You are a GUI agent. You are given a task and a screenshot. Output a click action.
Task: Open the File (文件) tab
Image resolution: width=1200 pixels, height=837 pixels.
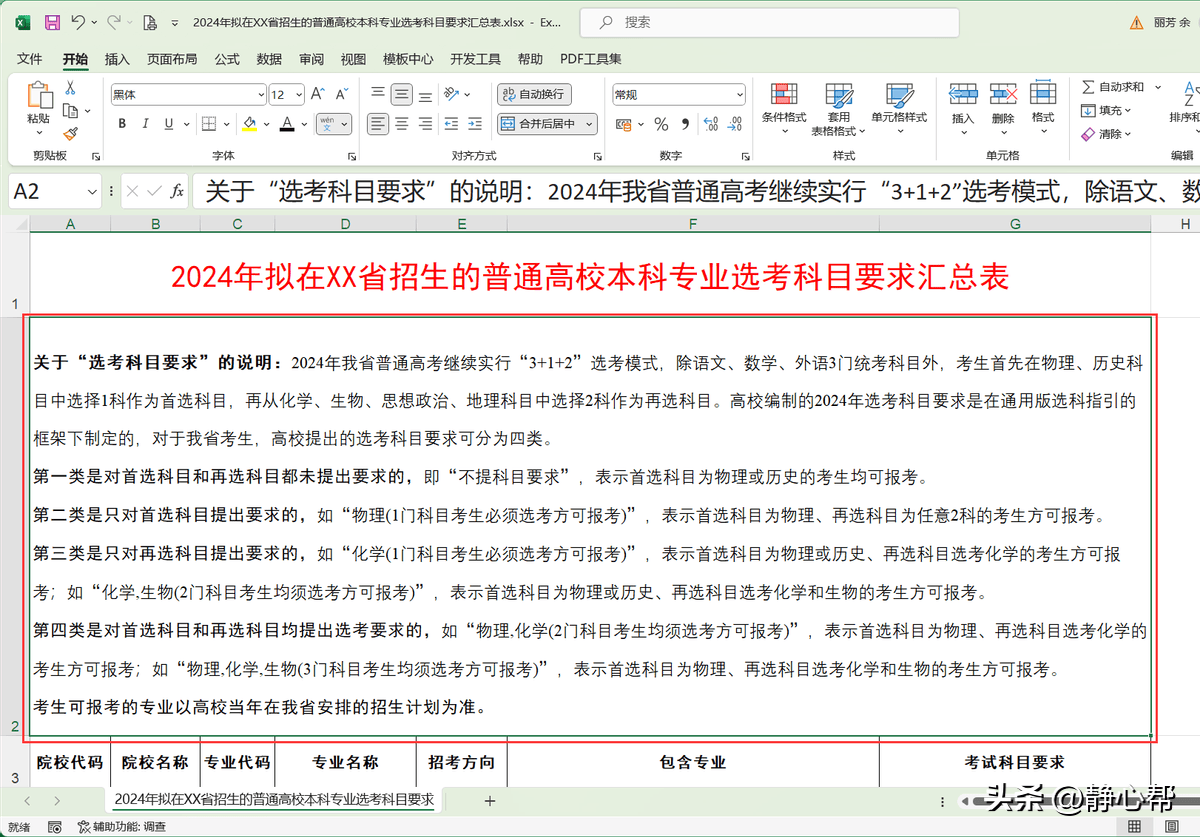[x=30, y=59]
